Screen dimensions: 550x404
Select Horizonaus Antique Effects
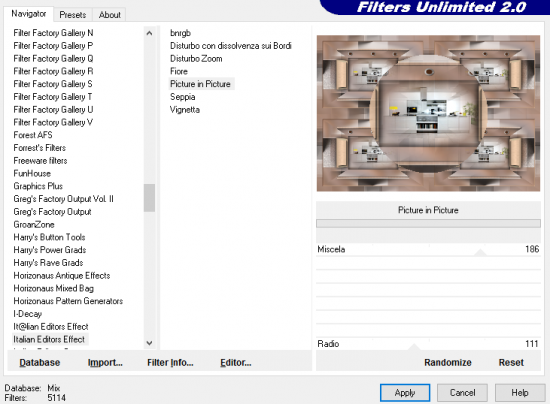tap(62, 276)
